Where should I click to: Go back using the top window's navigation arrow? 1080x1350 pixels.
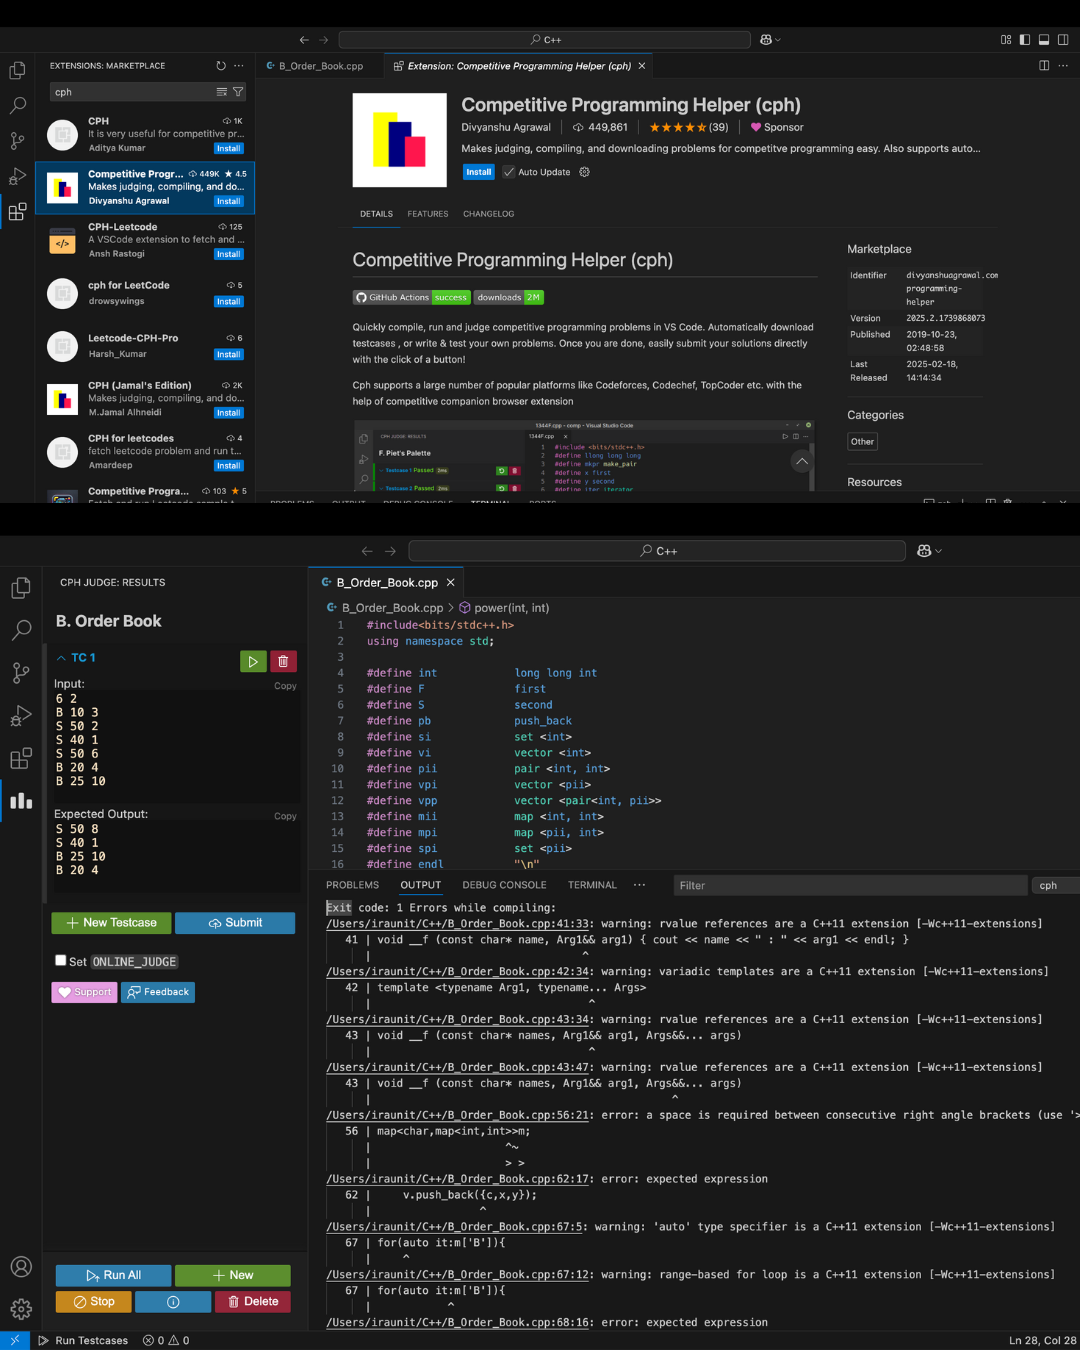tap(304, 40)
